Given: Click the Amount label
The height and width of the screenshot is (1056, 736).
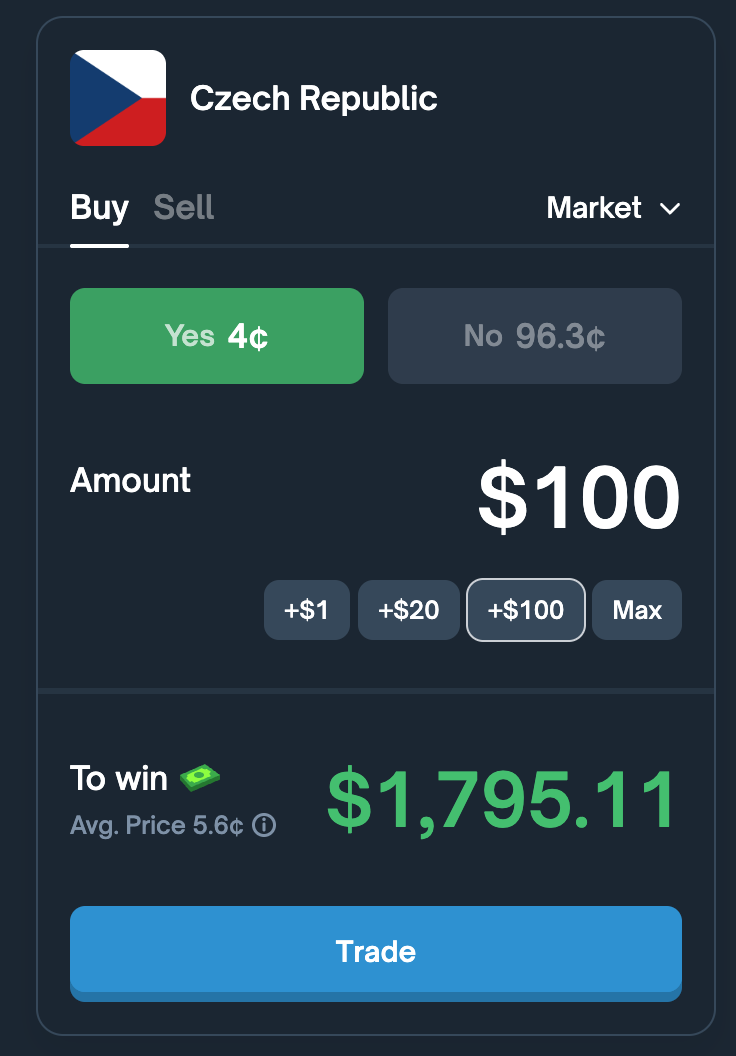Looking at the screenshot, I should point(131,480).
